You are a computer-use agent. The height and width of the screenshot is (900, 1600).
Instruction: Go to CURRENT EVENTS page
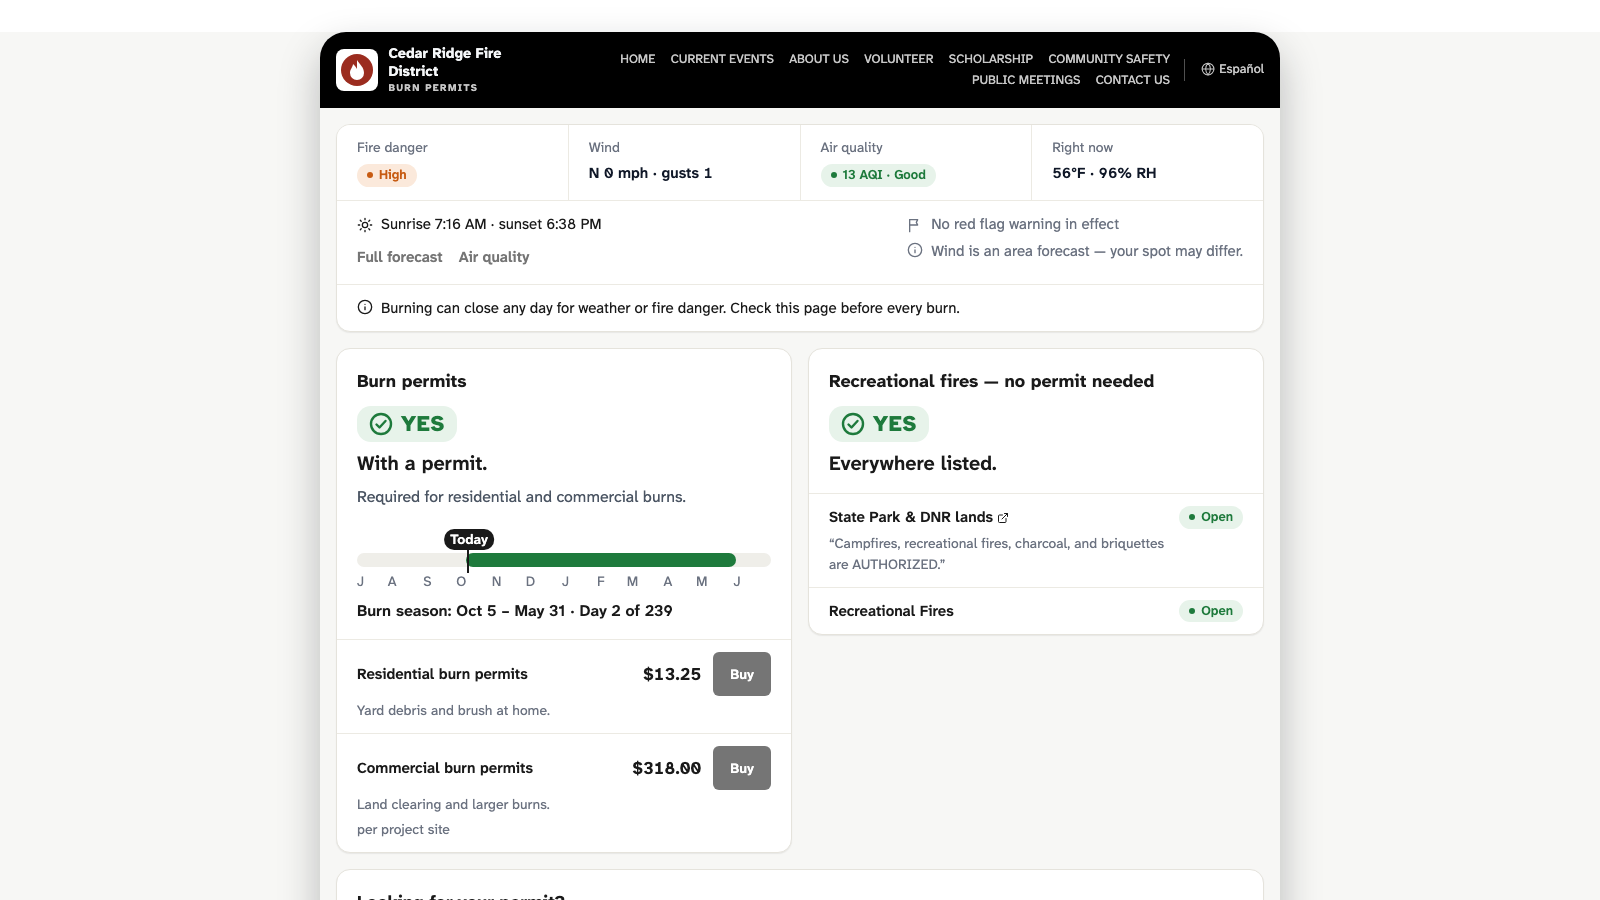[x=722, y=59]
